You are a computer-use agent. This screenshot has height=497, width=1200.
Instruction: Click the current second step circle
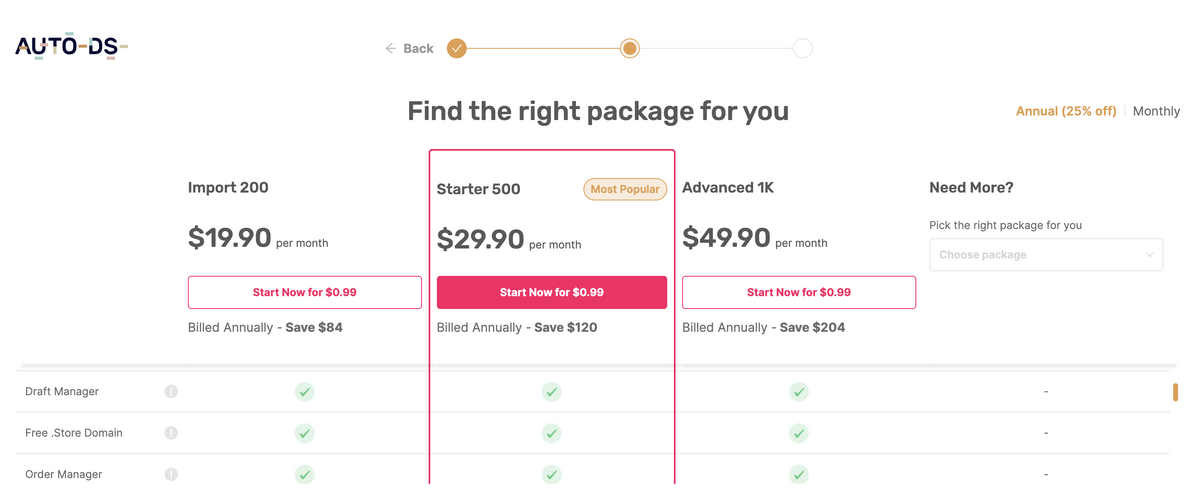coord(629,48)
